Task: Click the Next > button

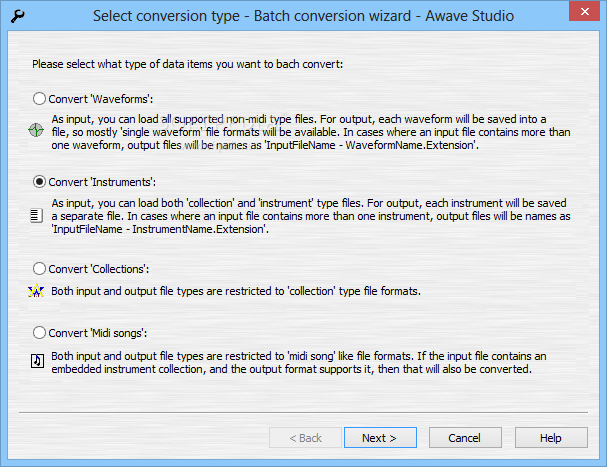Action: (380, 438)
